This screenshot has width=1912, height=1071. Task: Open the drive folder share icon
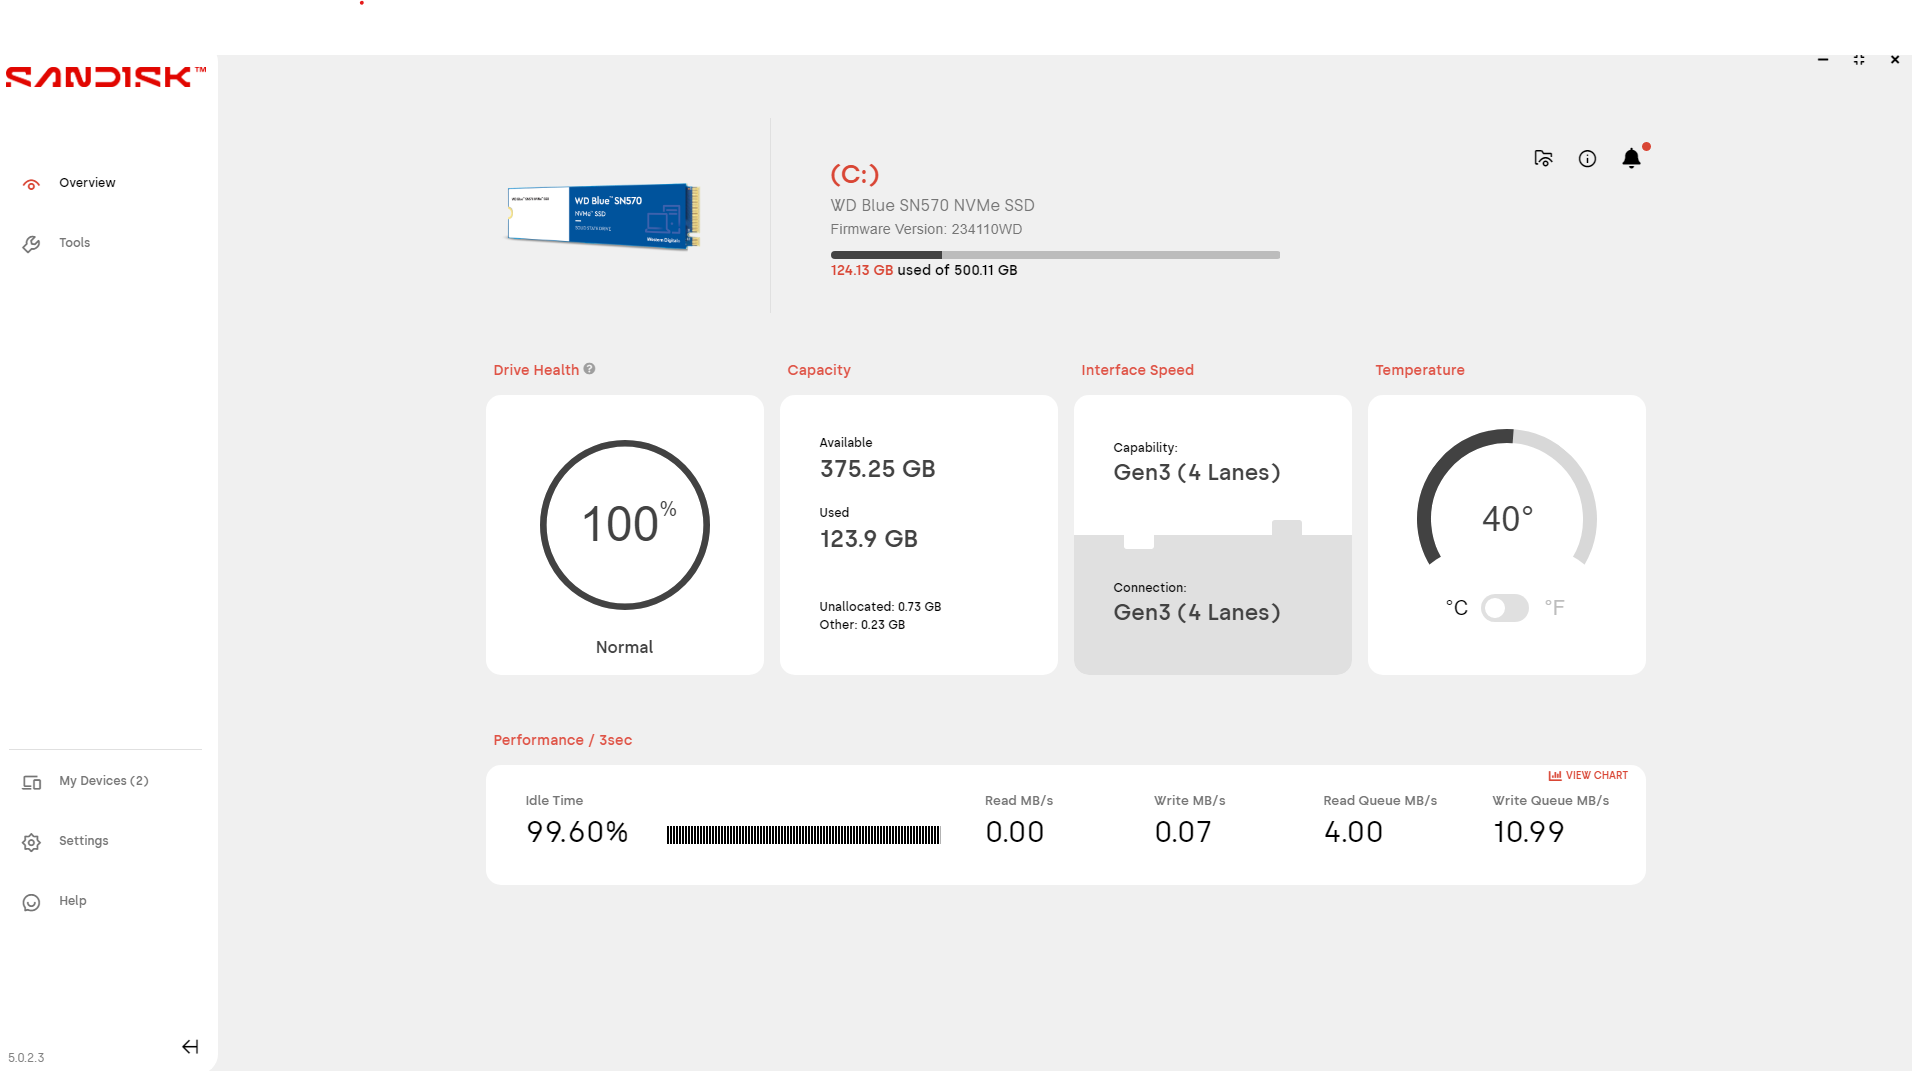pyautogui.click(x=1543, y=158)
